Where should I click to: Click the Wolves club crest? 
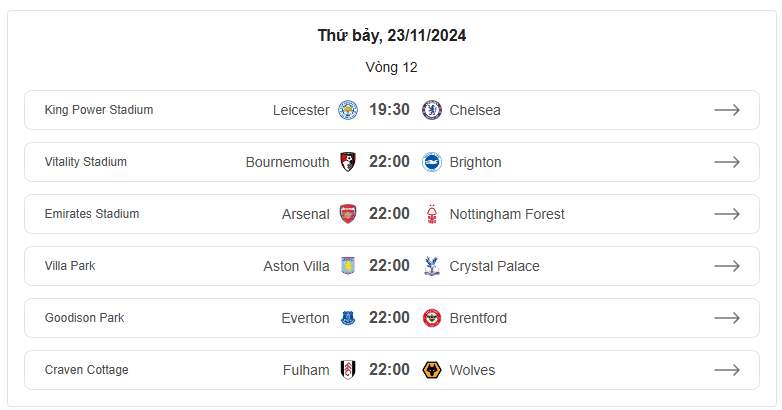pyautogui.click(x=431, y=370)
